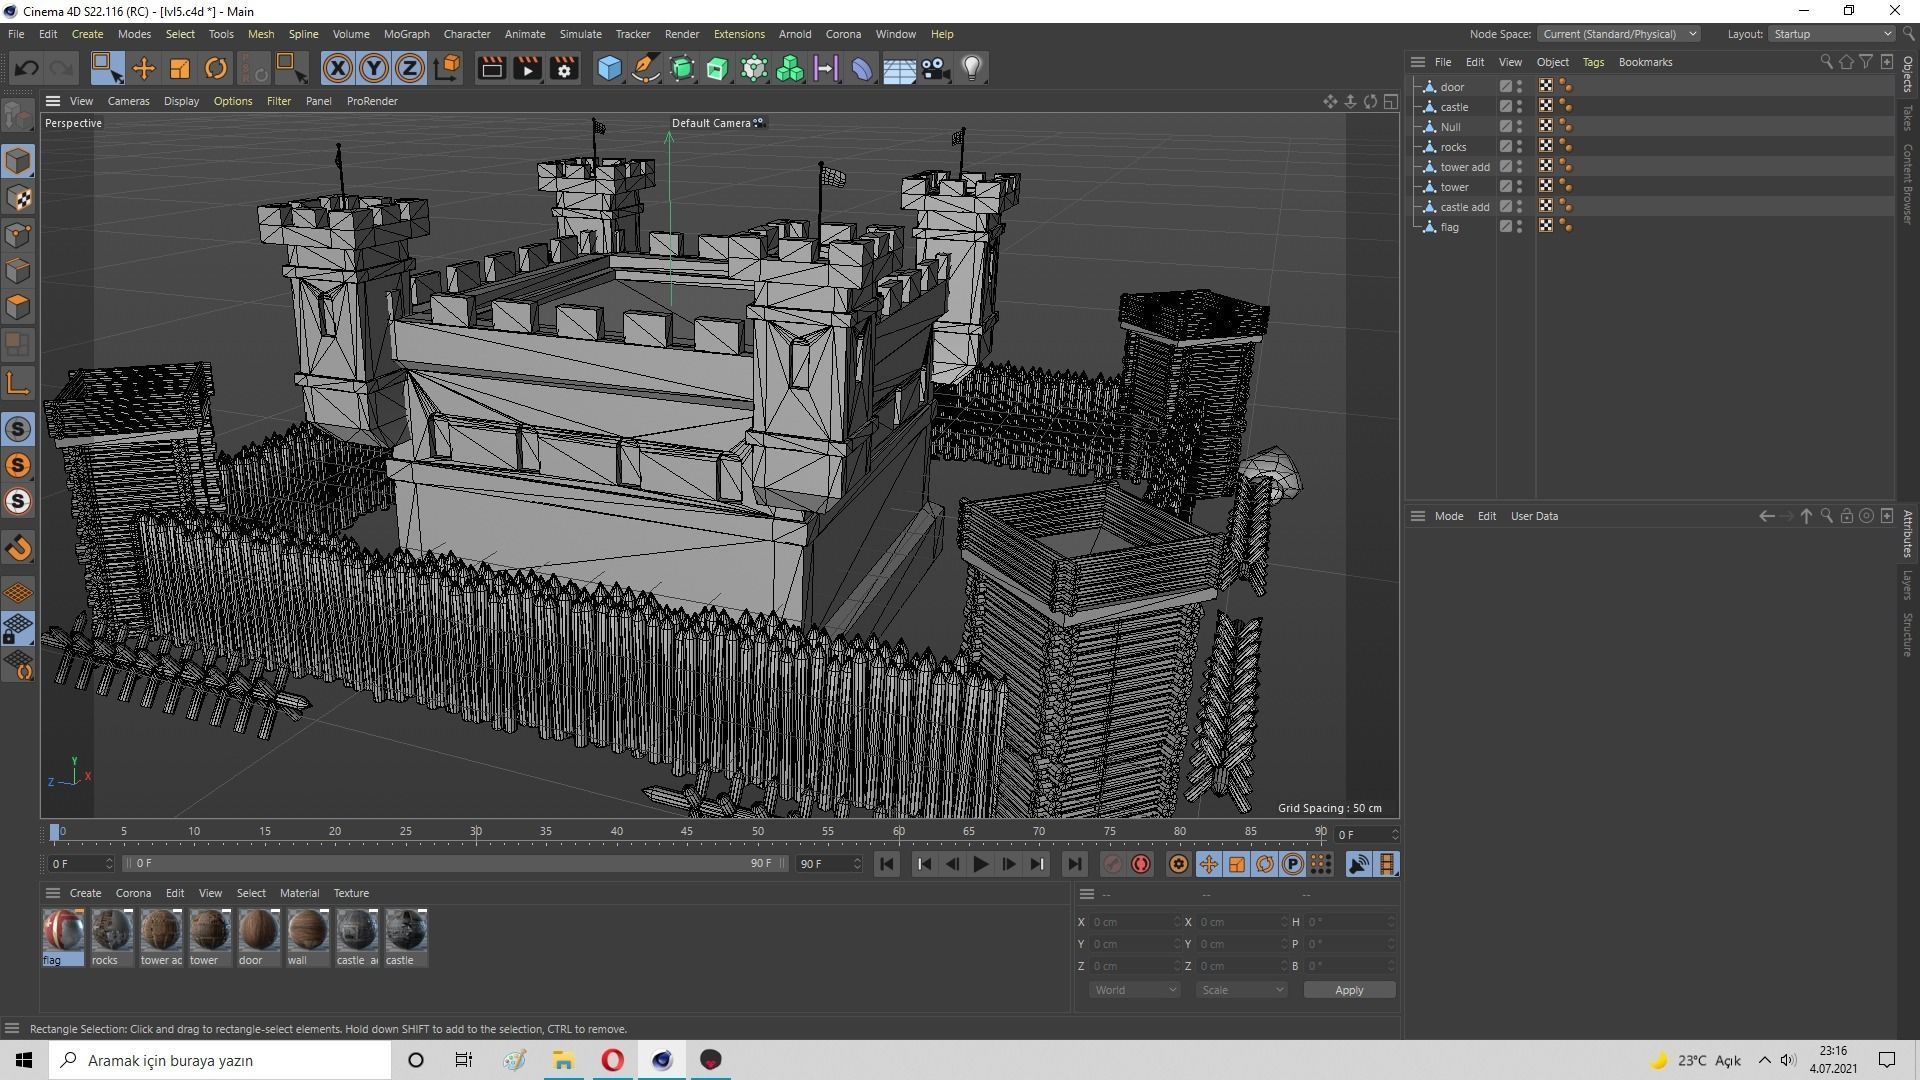The image size is (1920, 1080).
Task: Toggle the Y axis lock
Action: click(374, 68)
